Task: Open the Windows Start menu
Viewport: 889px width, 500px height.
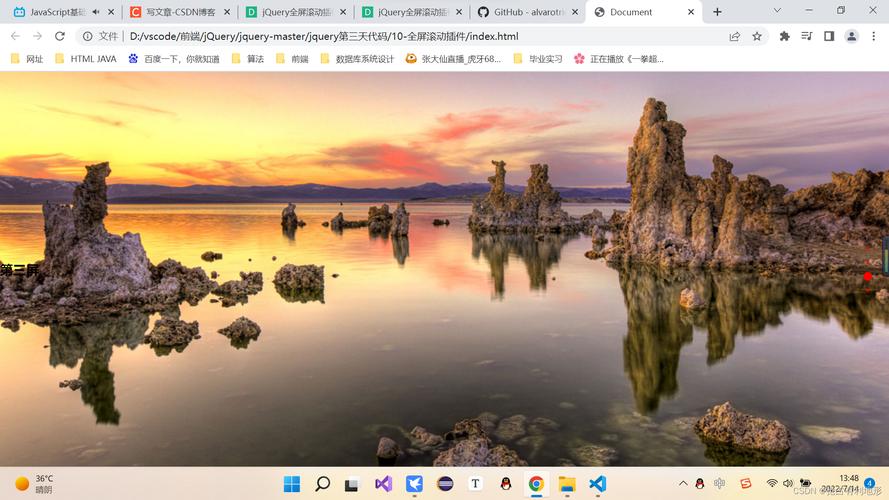Action: (x=292, y=484)
